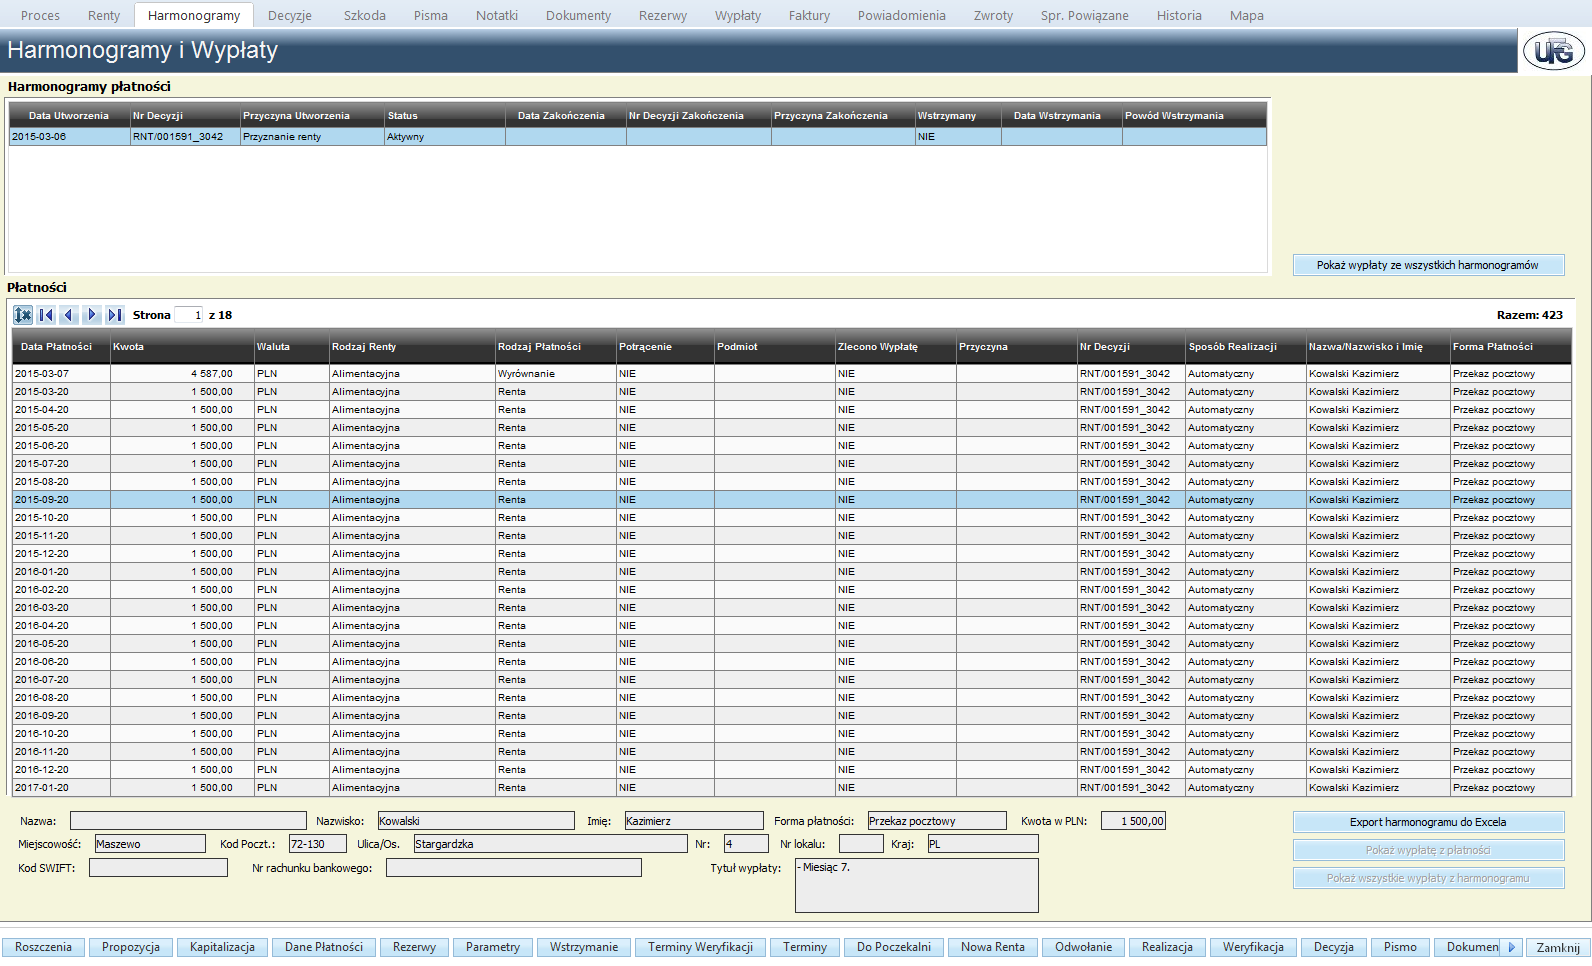
Task: Click the Terminy Weryfikacji button
Action: point(700,947)
